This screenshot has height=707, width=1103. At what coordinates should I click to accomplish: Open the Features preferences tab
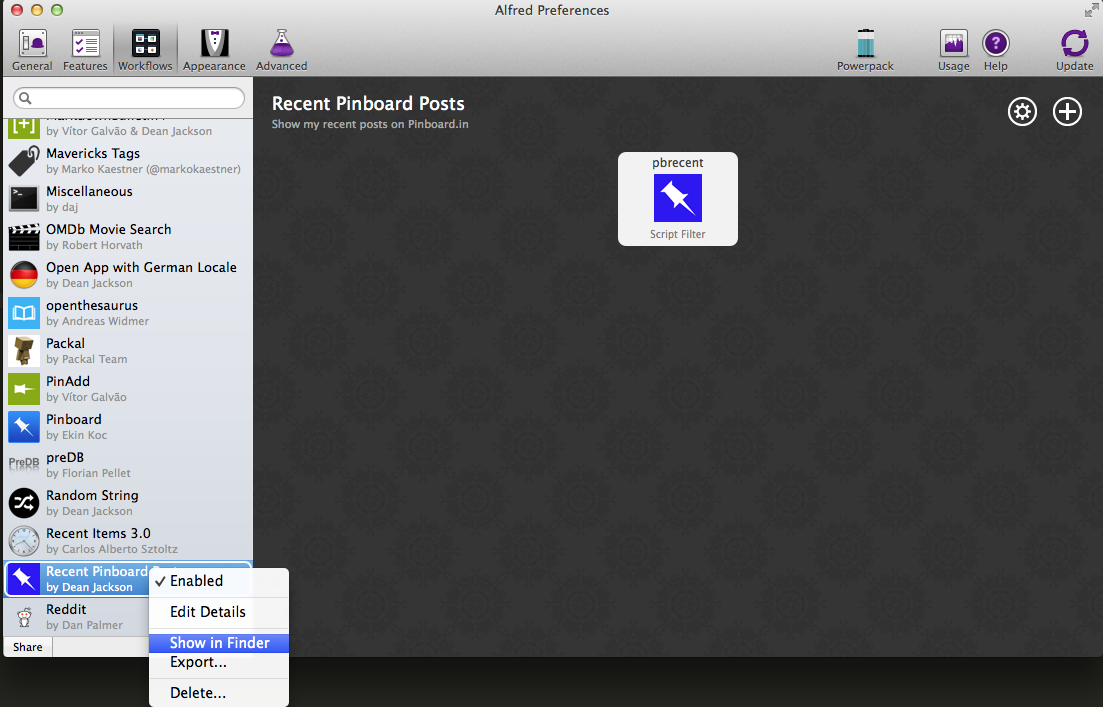[85, 50]
